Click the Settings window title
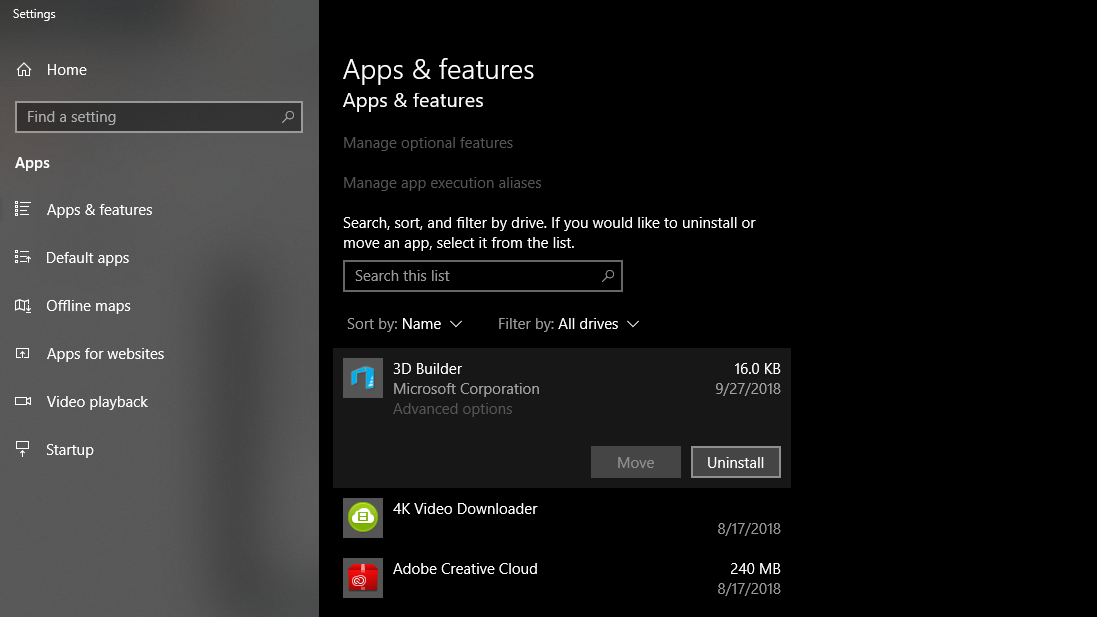The image size is (1097, 617). pos(34,14)
